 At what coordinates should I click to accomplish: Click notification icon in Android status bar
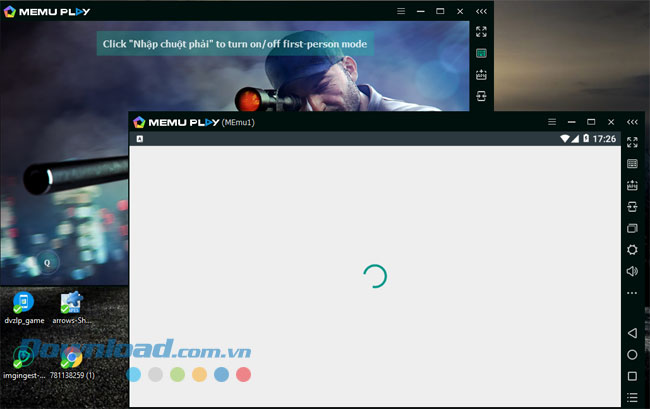click(x=140, y=139)
